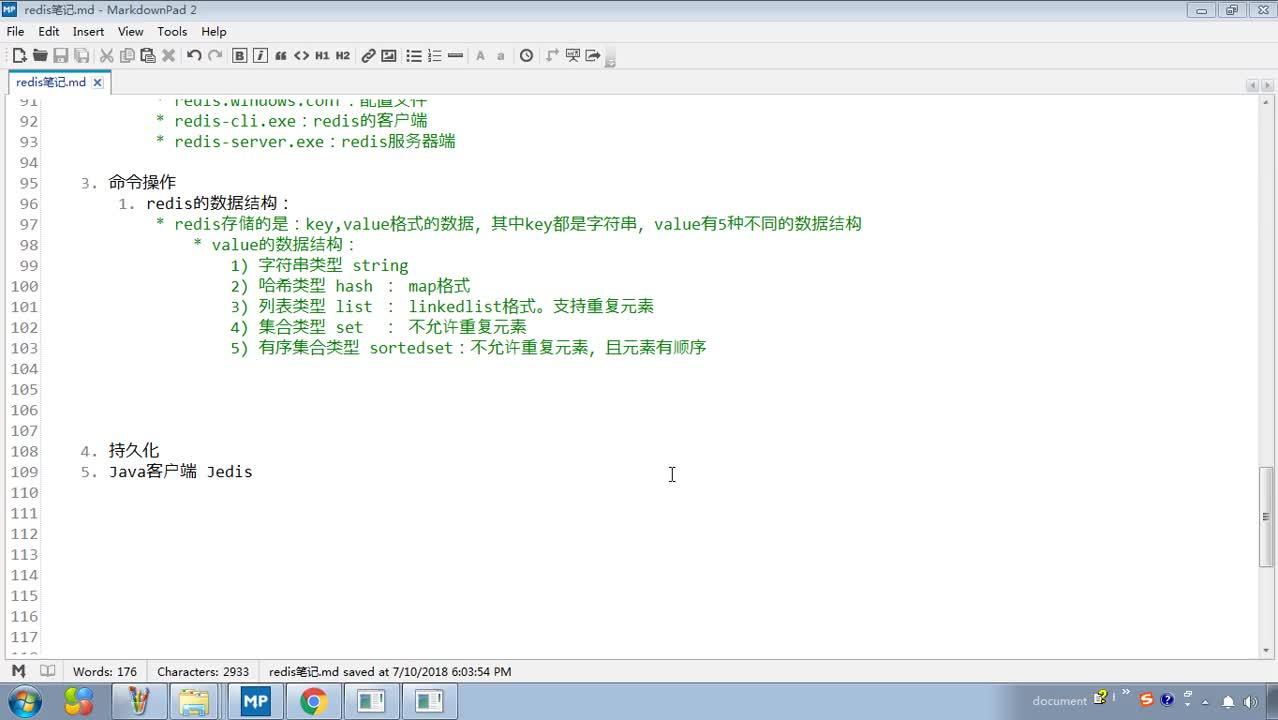Open the Tools menu
Screen dimensions: 1278x720
coord(172,32)
